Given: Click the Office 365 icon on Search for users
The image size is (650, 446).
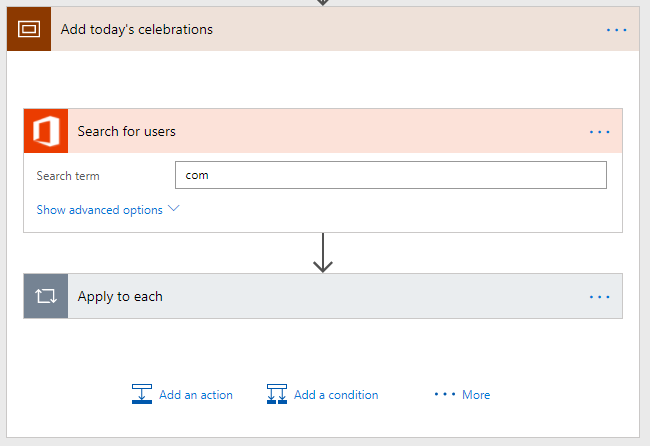Looking at the screenshot, I should click(46, 131).
